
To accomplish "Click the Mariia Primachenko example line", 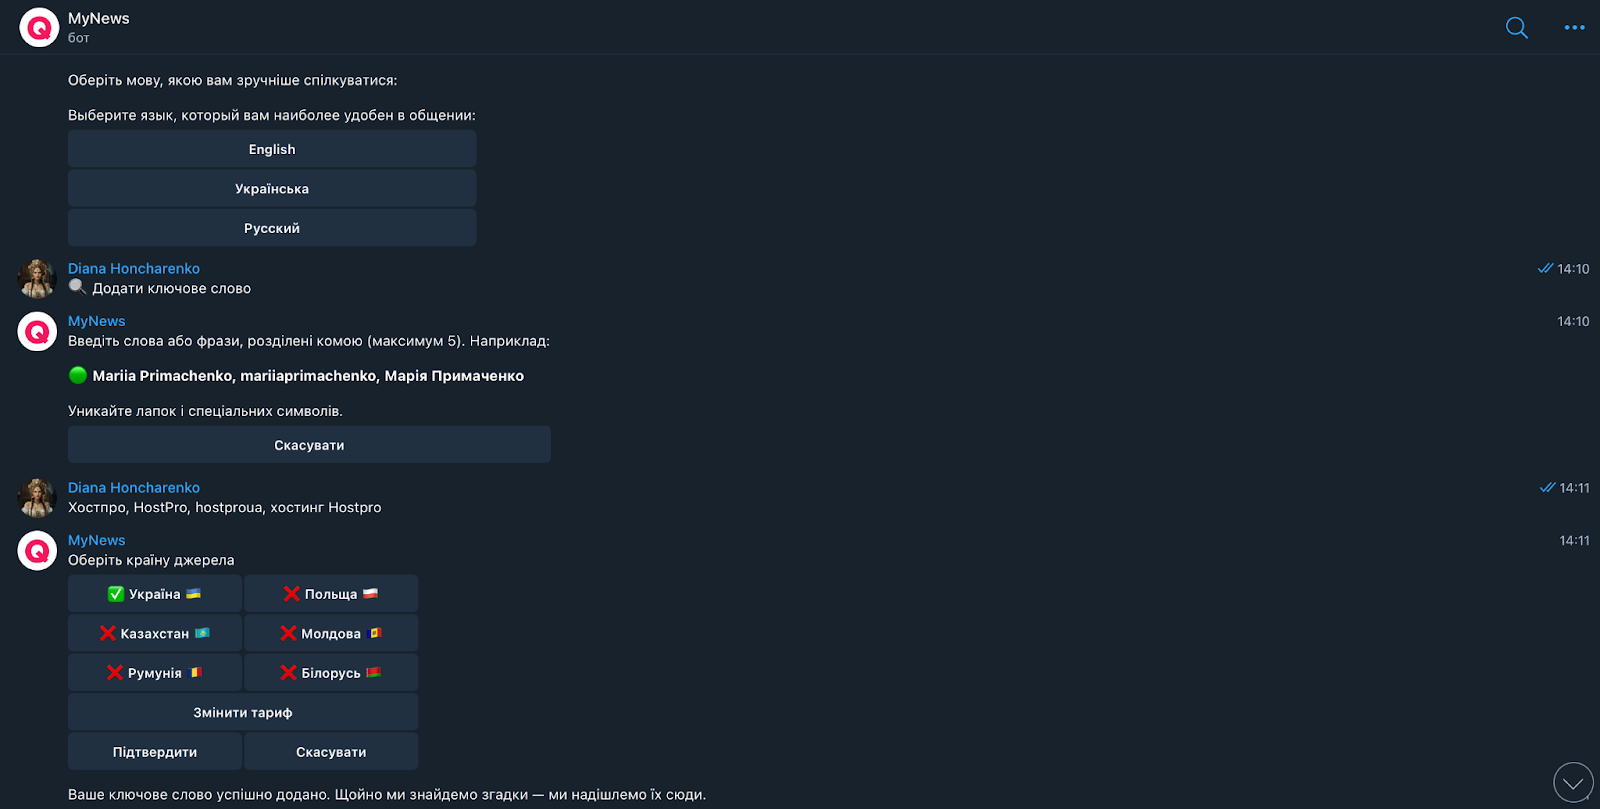I will tap(296, 376).
